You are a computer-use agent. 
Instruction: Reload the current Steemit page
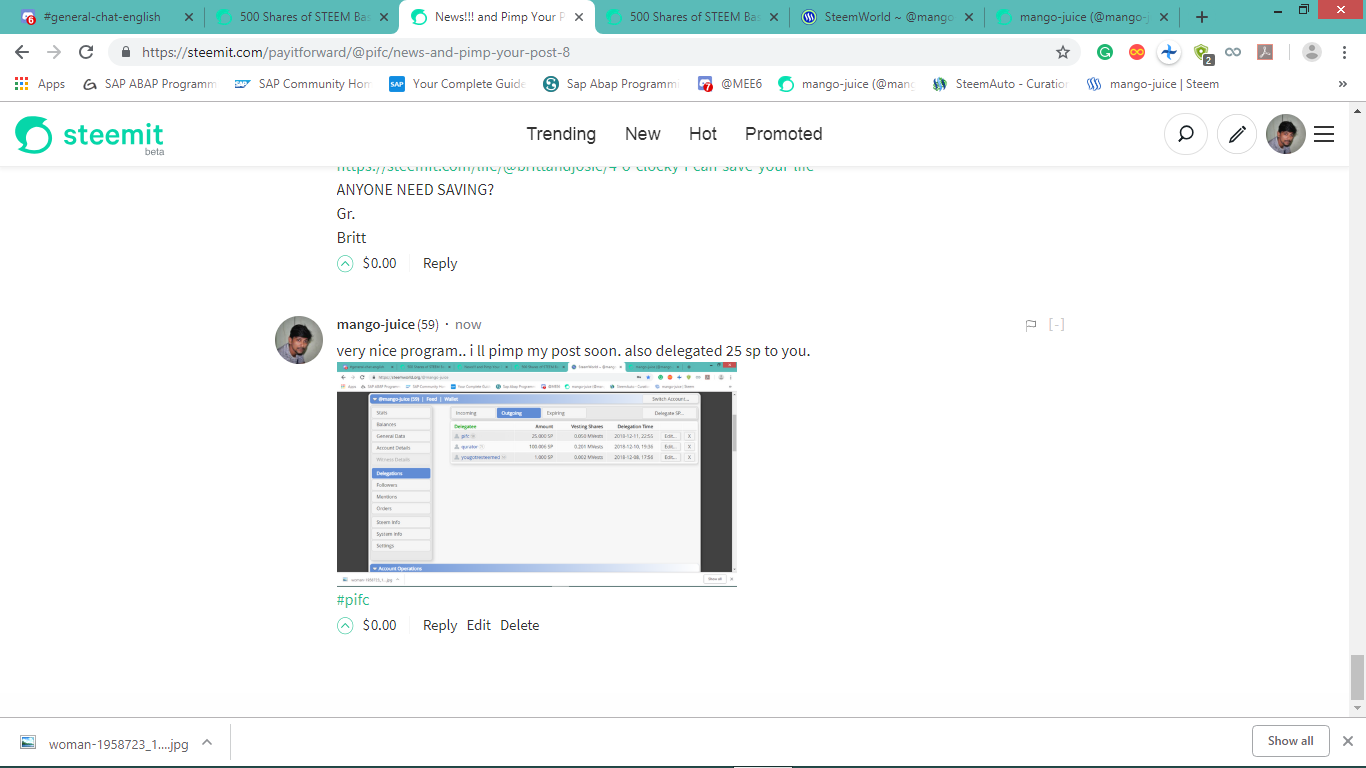tap(86, 52)
